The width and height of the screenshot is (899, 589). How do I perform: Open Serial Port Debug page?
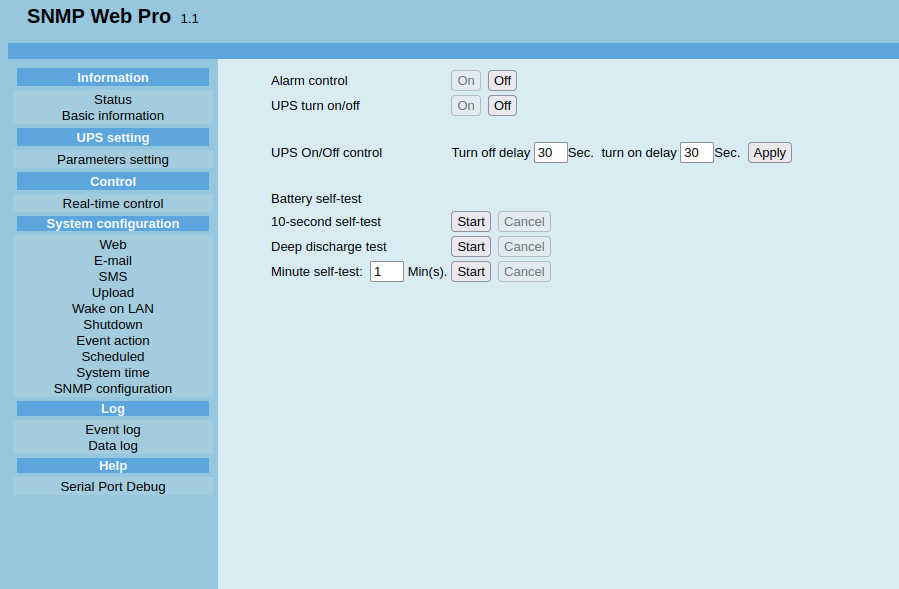click(113, 486)
